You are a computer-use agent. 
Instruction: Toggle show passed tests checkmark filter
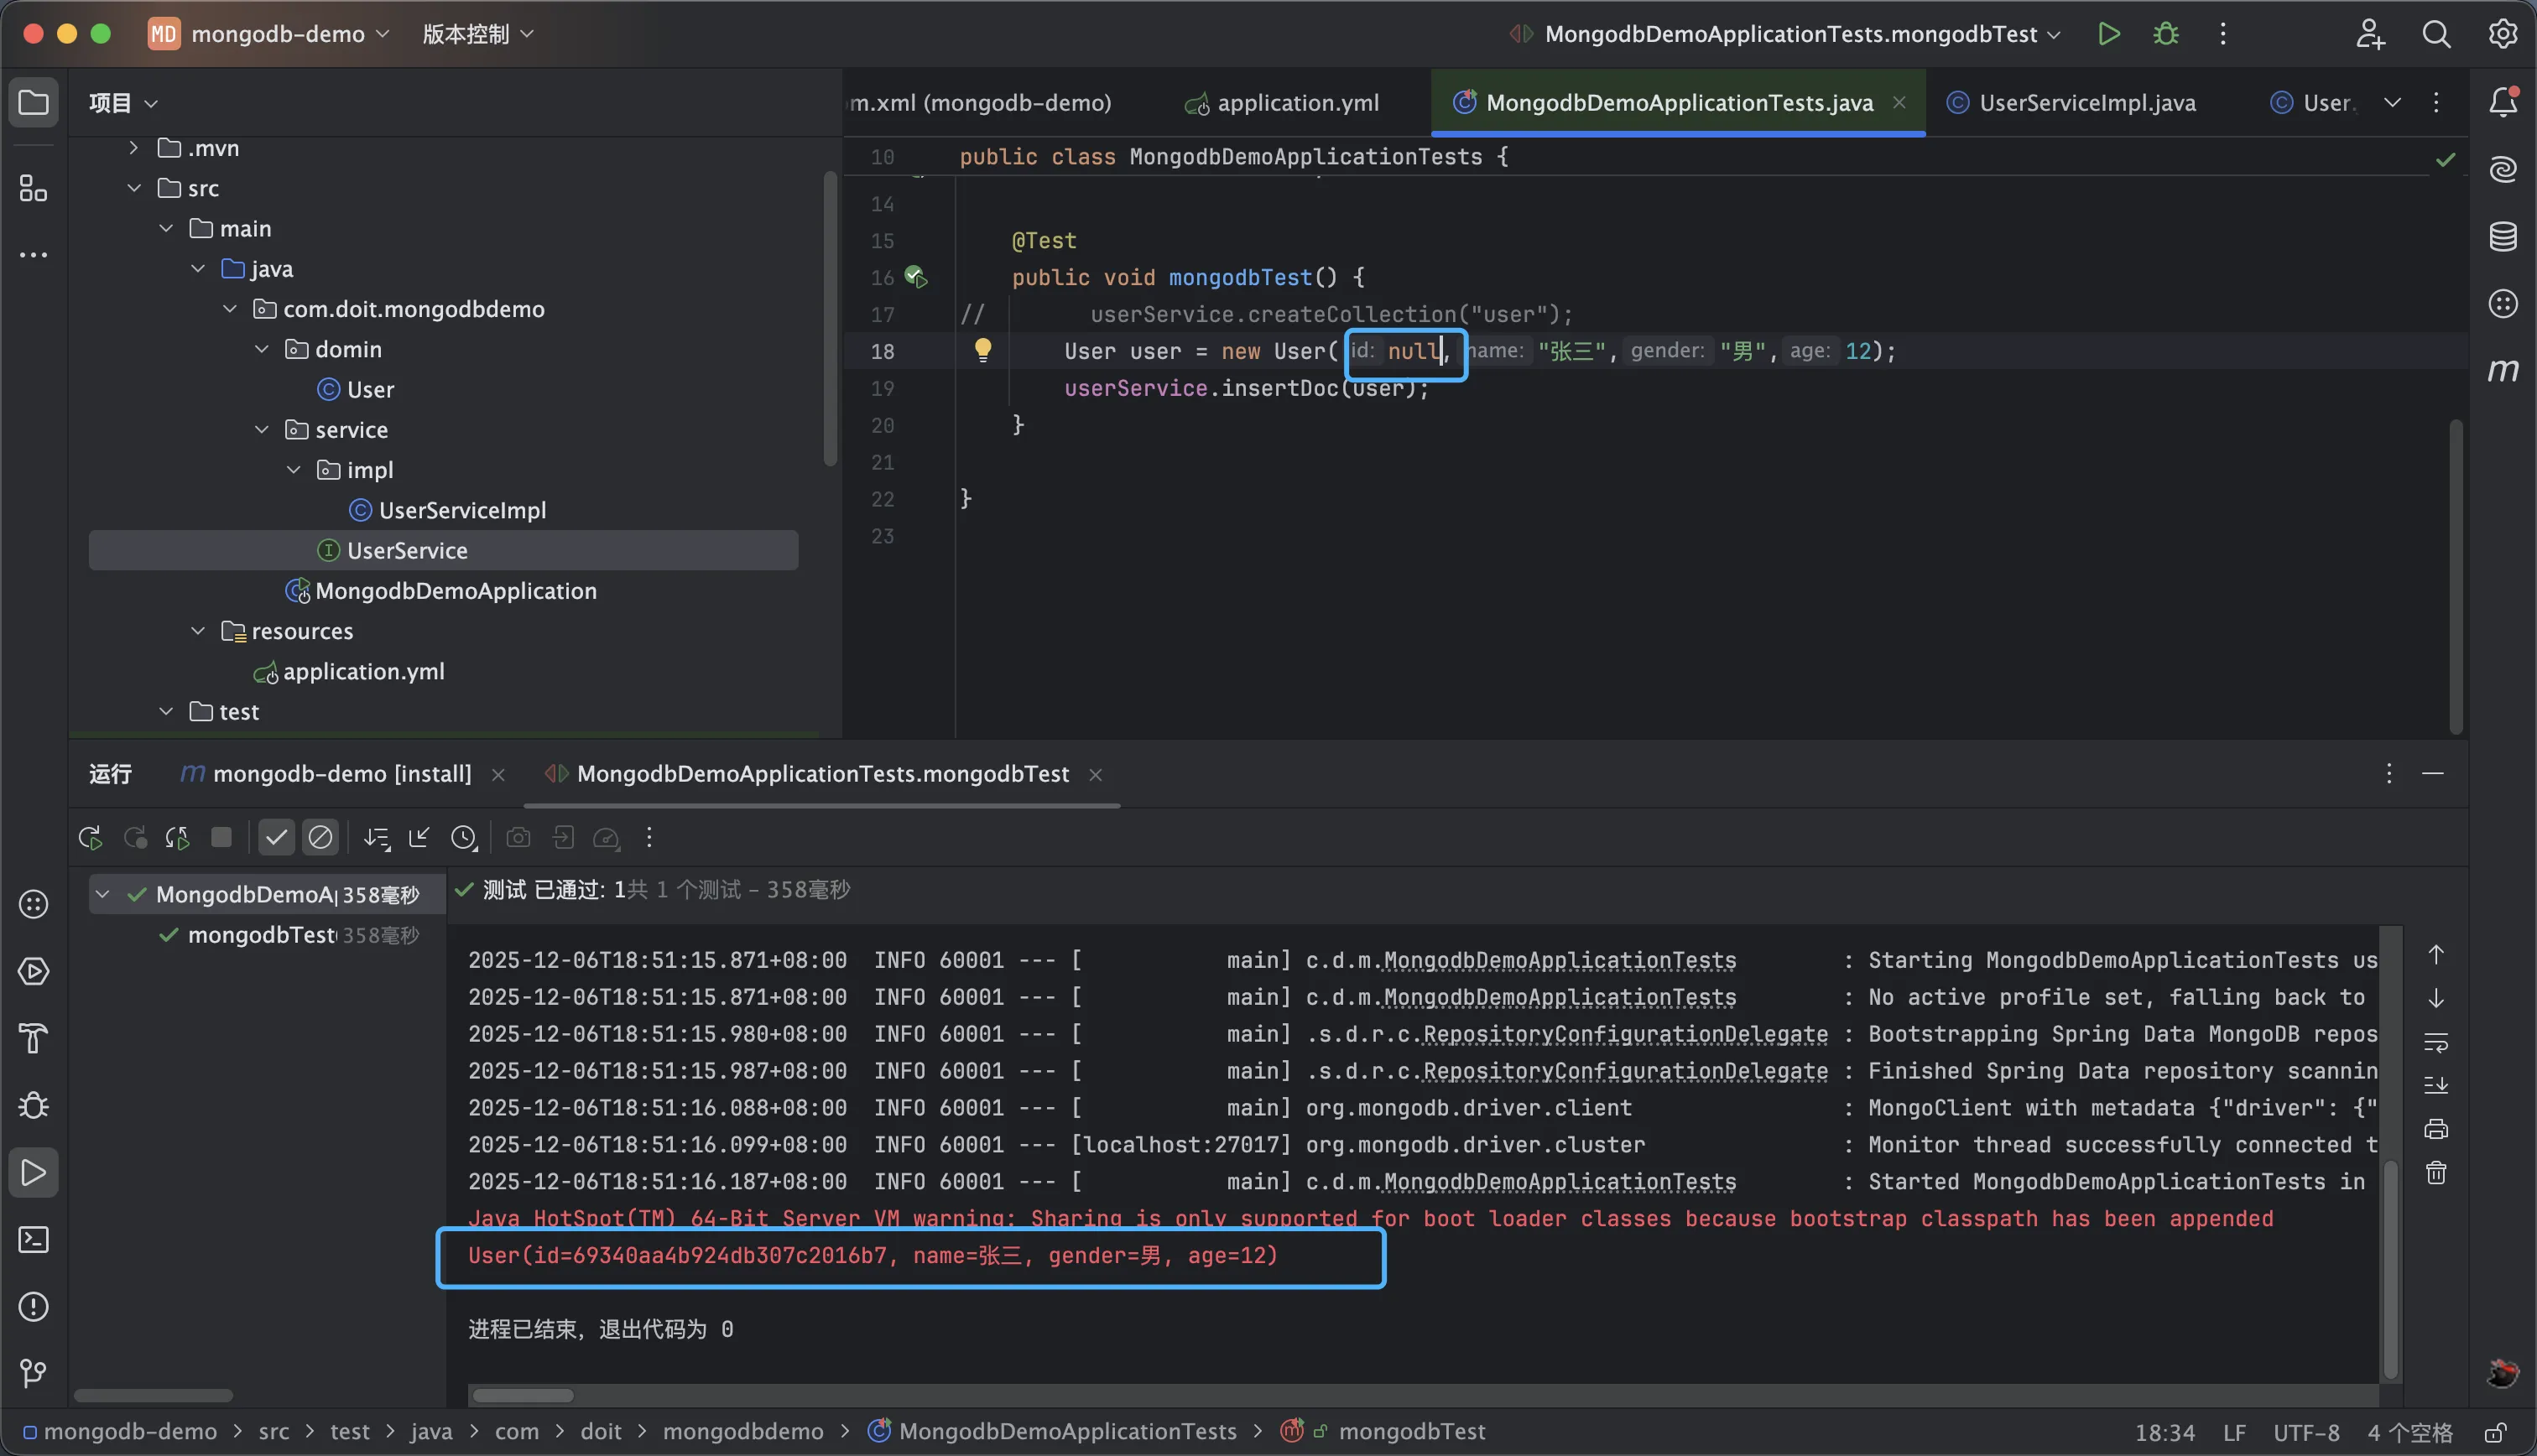pos(276,838)
